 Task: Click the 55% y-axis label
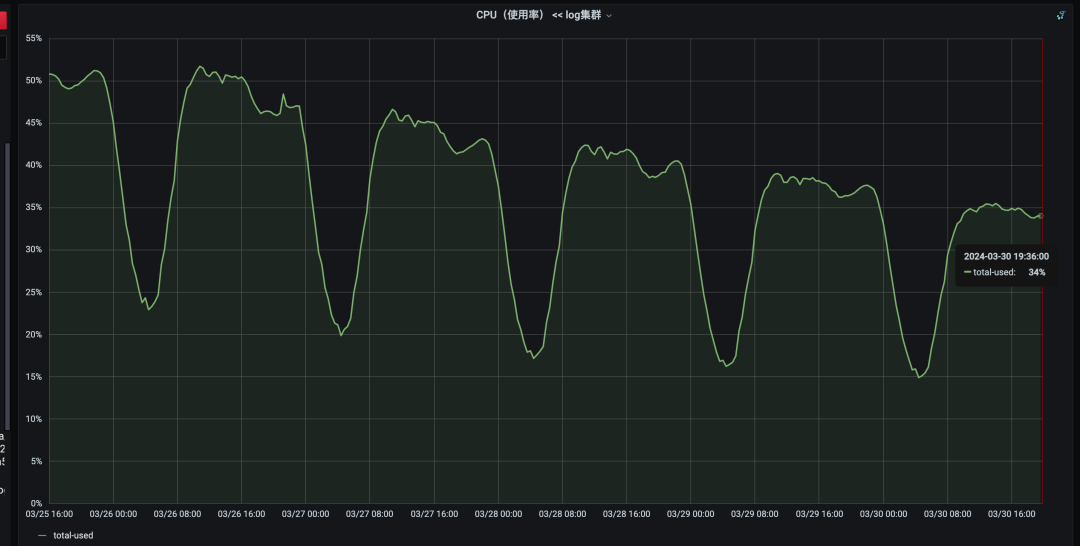pyautogui.click(x=34, y=39)
